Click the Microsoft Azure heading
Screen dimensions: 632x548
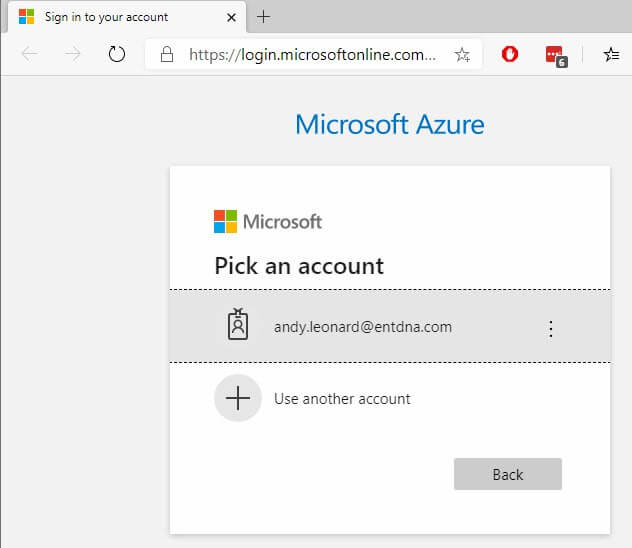[390, 124]
